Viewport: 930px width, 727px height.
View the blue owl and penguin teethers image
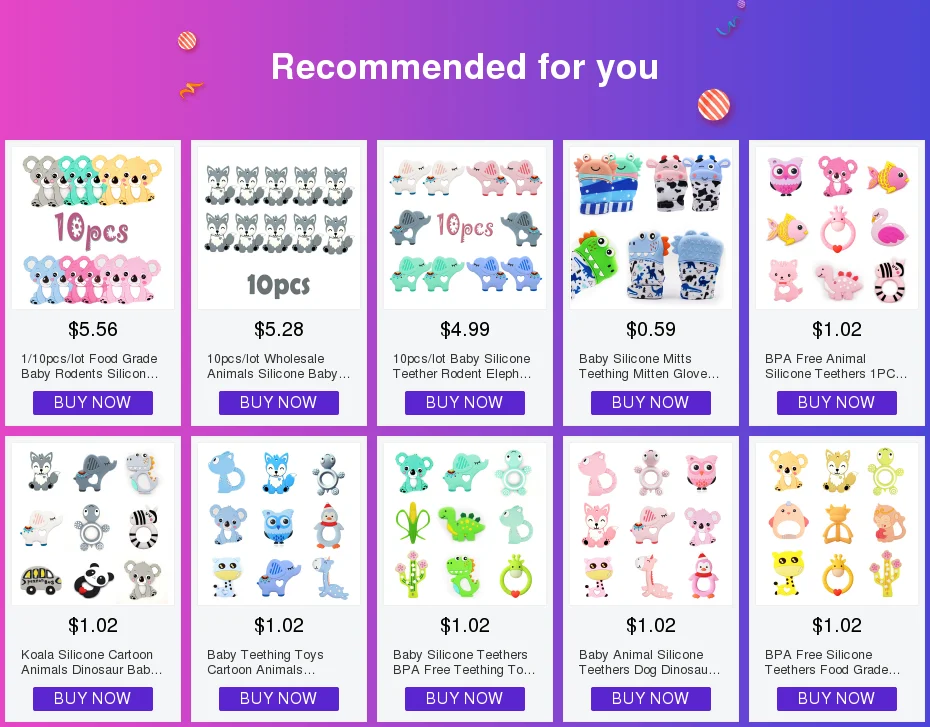pyautogui.click(x=279, y=524)
